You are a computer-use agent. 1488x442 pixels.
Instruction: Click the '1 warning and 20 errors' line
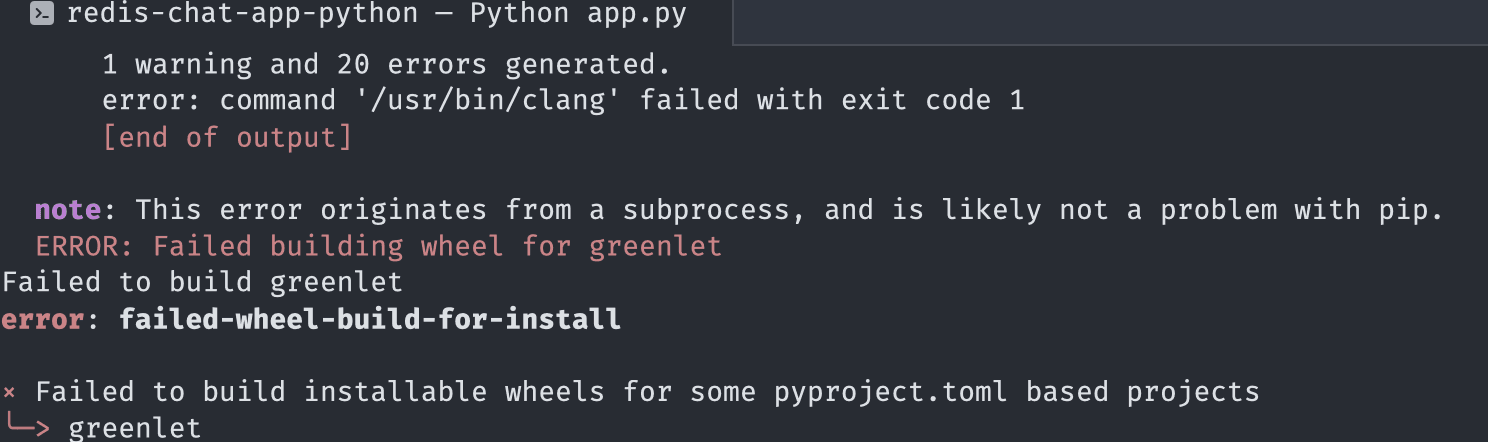pyautogui.click(x=386, y=65)
